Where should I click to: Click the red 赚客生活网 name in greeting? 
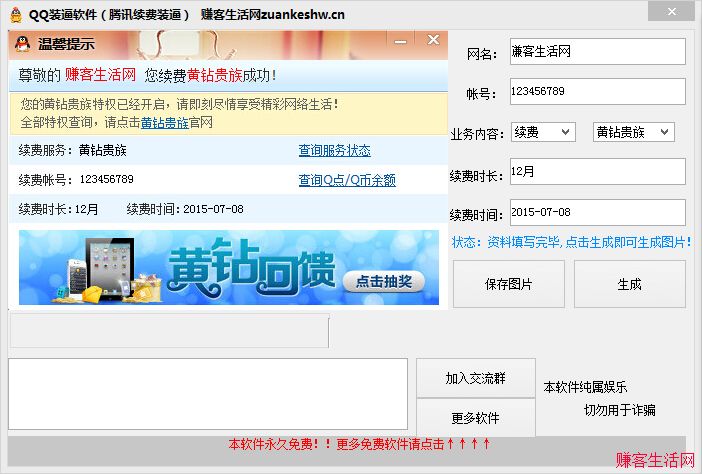click(100, 75)
